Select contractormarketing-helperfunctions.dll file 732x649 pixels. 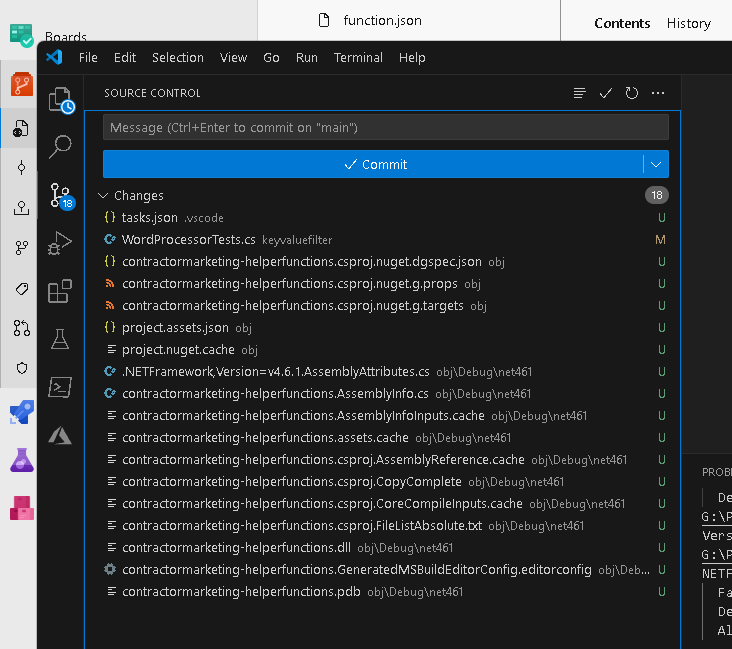383,548
